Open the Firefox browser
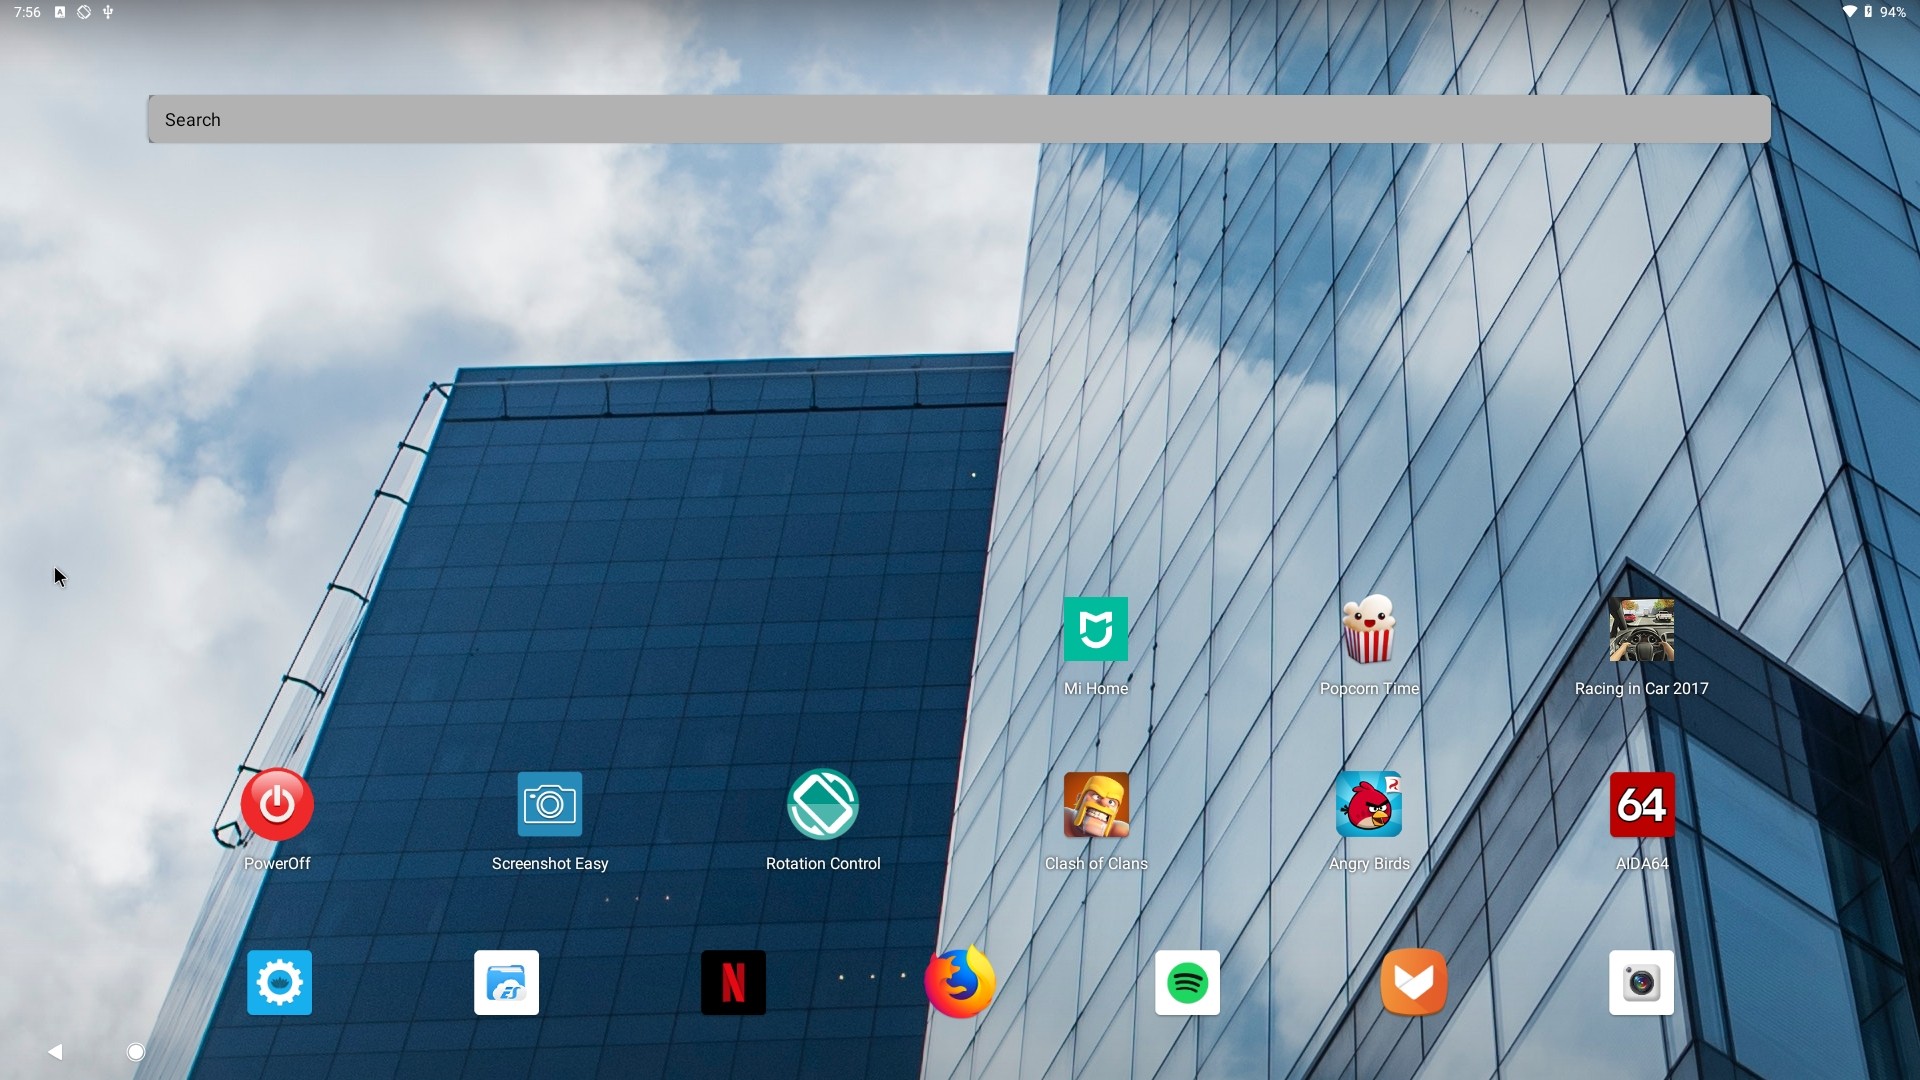1920x1080 pixels. (x=959, y=982)
